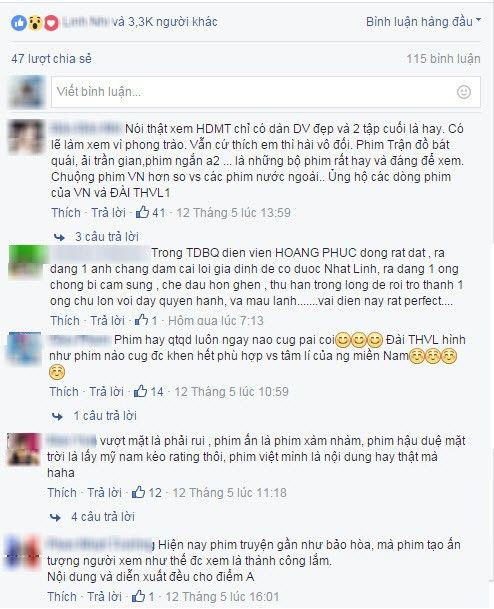
Task: Click the Viết bình luận input field
Action: [x=266, y=92]
